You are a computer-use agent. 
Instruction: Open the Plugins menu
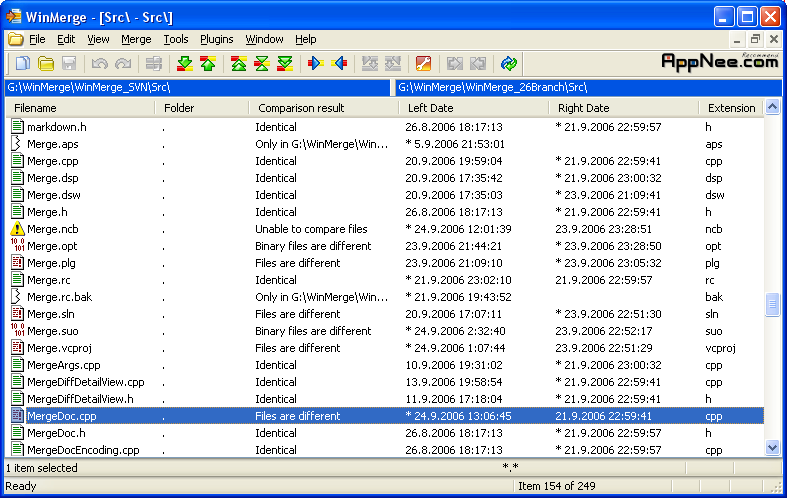pyautogui.click(x=216, y=39)
